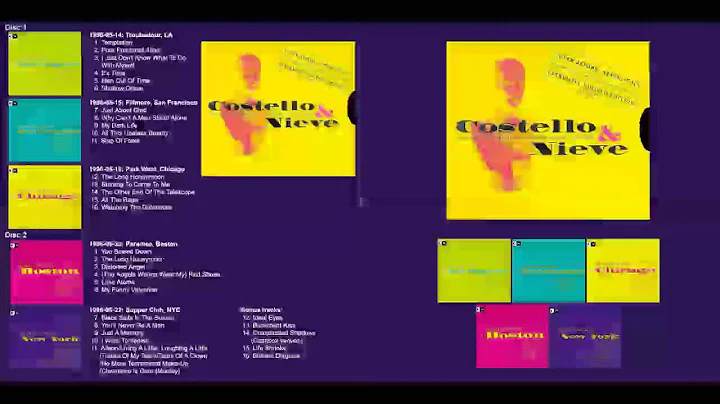720x404 pixels.
Task: Select the teal cover in the right grid
Action: (x=549, y=270)
